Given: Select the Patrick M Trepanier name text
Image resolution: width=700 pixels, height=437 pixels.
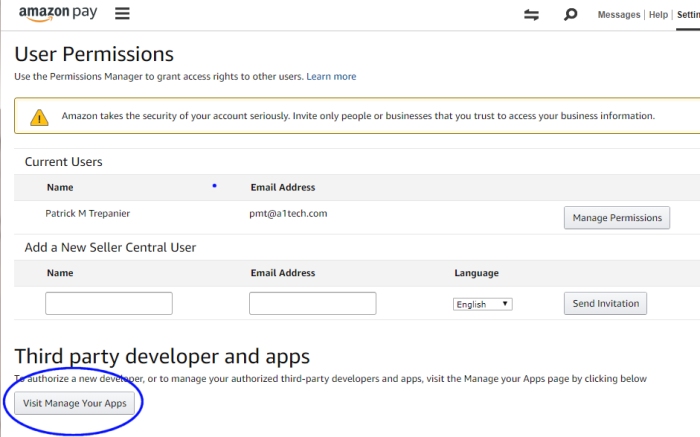Looking at the screenshot, I should point(88,213).
